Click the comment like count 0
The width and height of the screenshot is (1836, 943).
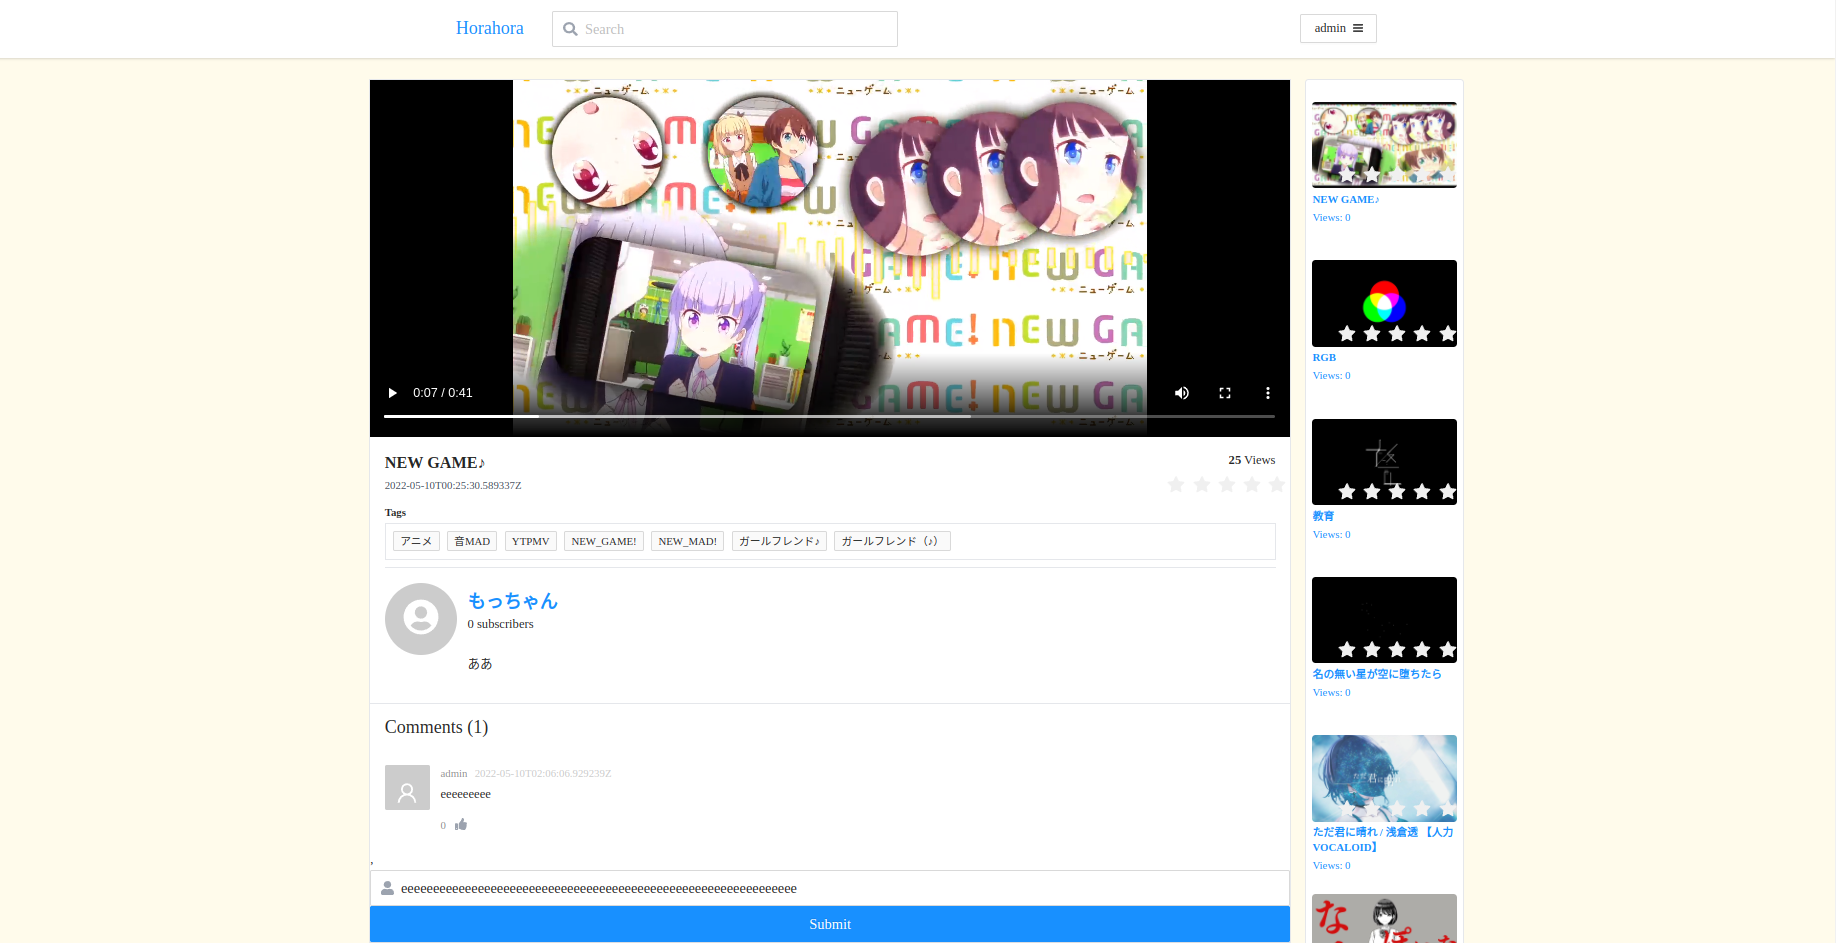443,826
